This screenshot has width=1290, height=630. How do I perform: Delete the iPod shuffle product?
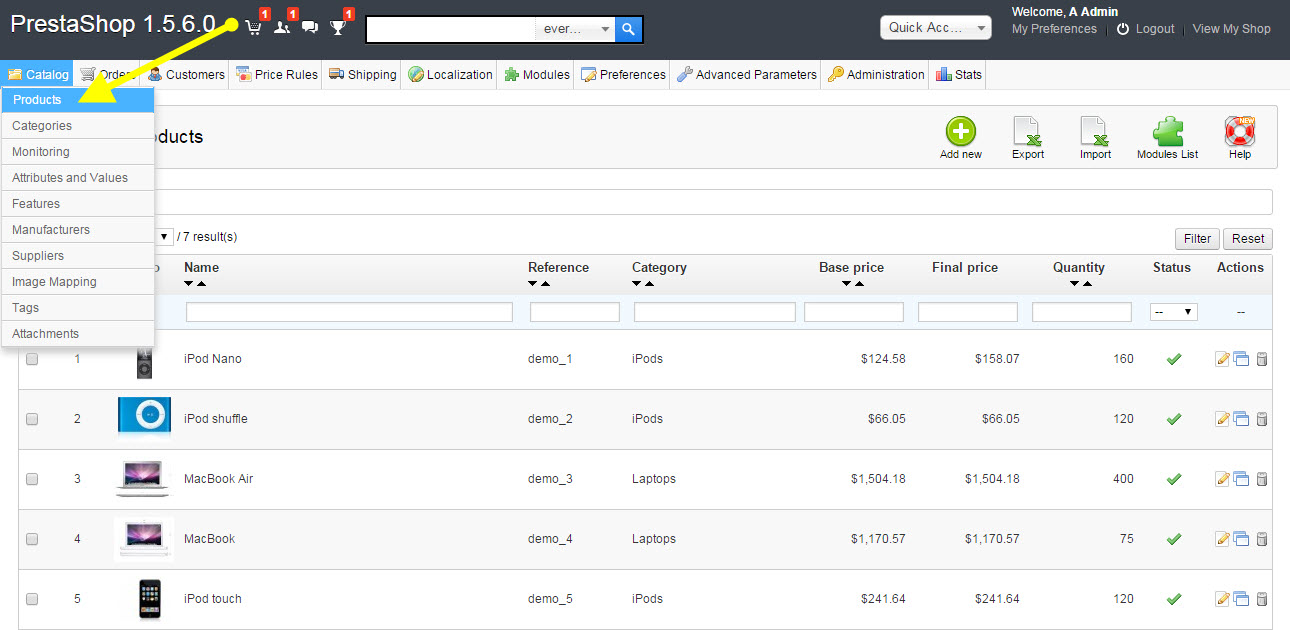[x=1261, y=419]
